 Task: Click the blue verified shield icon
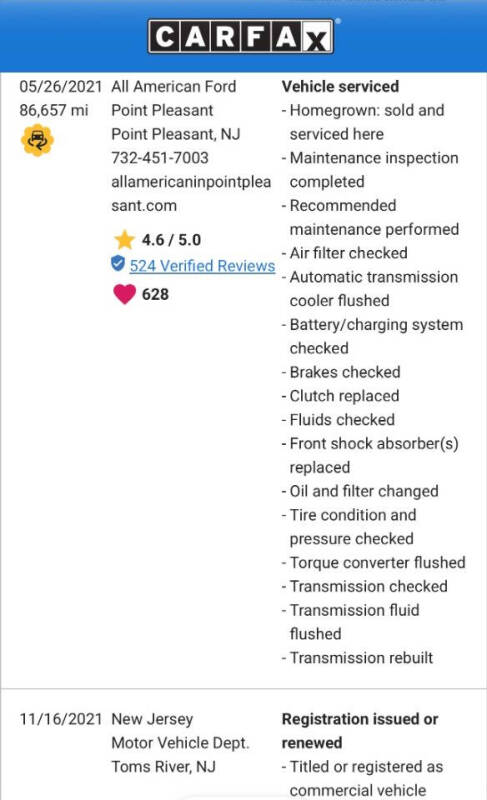pyautogui.click(x=118, y=264)
